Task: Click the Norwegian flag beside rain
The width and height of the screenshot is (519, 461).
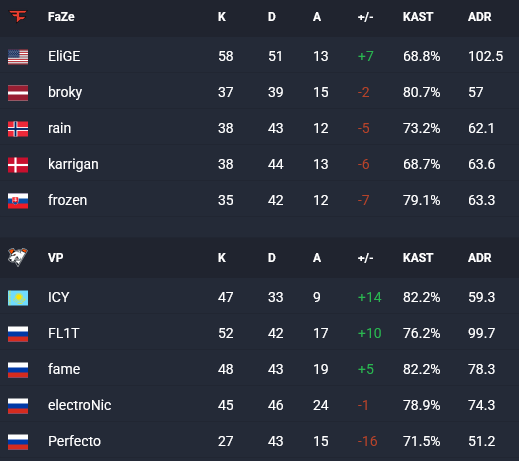Action: 18,129
